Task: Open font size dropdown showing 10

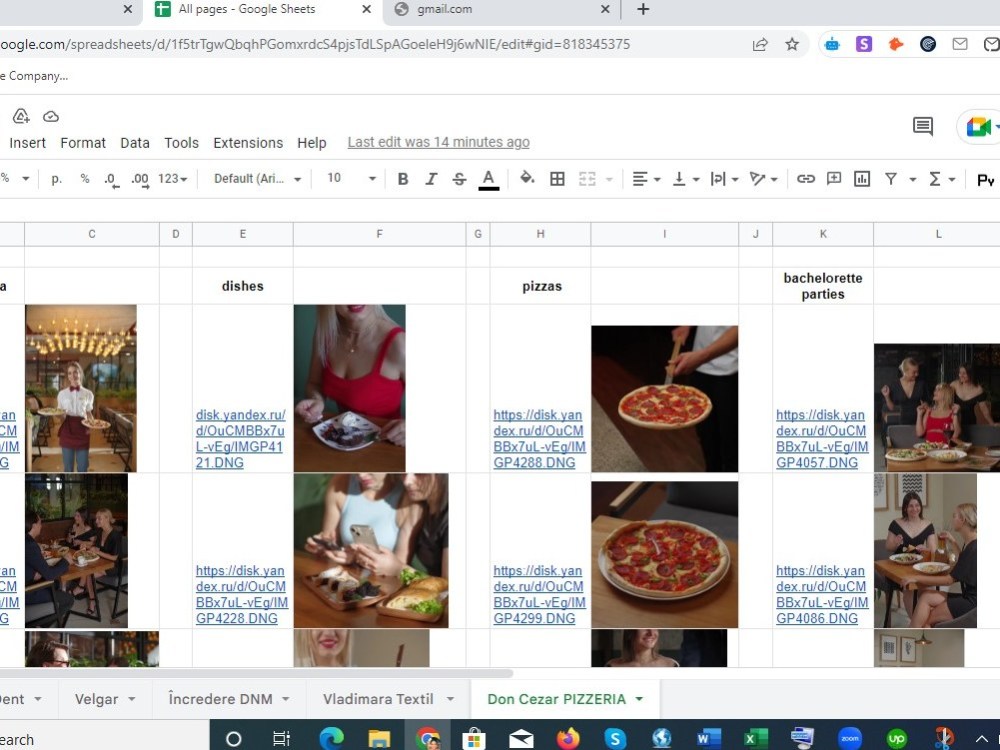Action: coord(351,179)
